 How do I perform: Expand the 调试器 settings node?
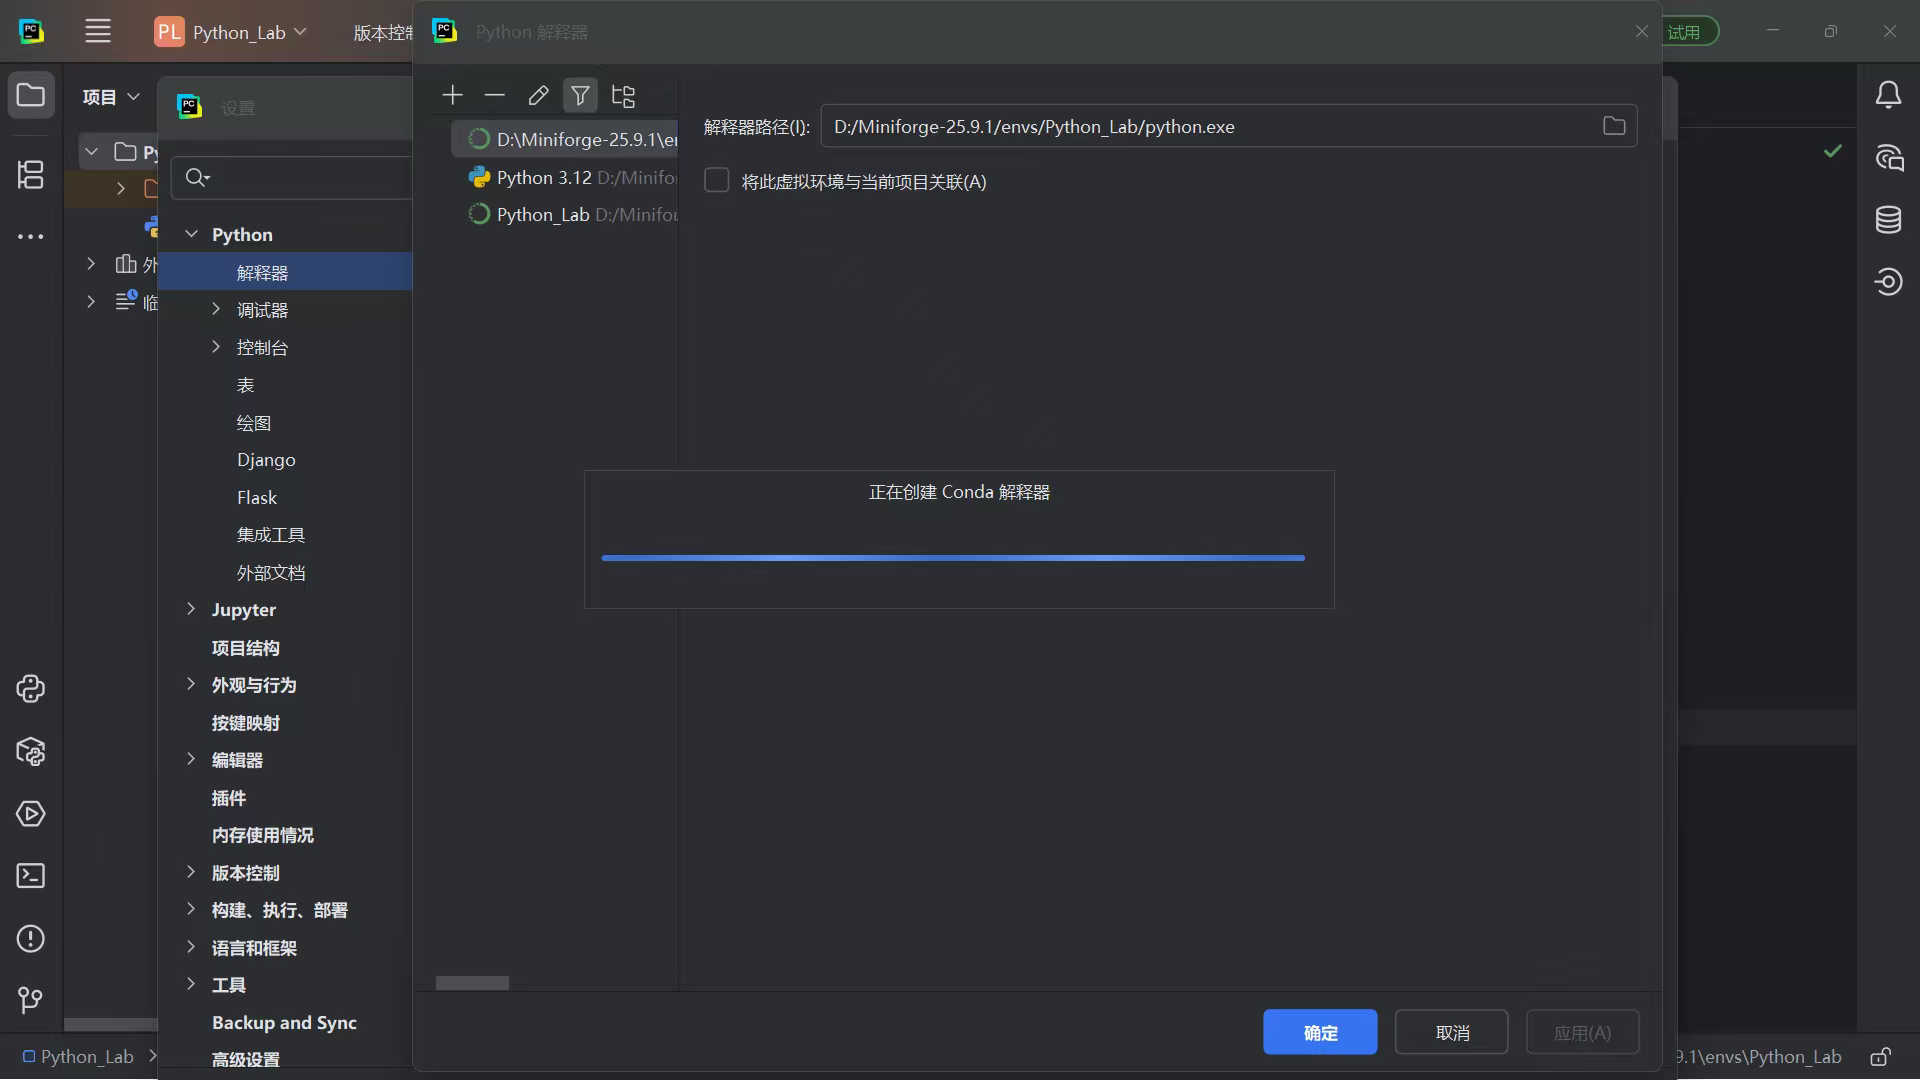[216, 310]
